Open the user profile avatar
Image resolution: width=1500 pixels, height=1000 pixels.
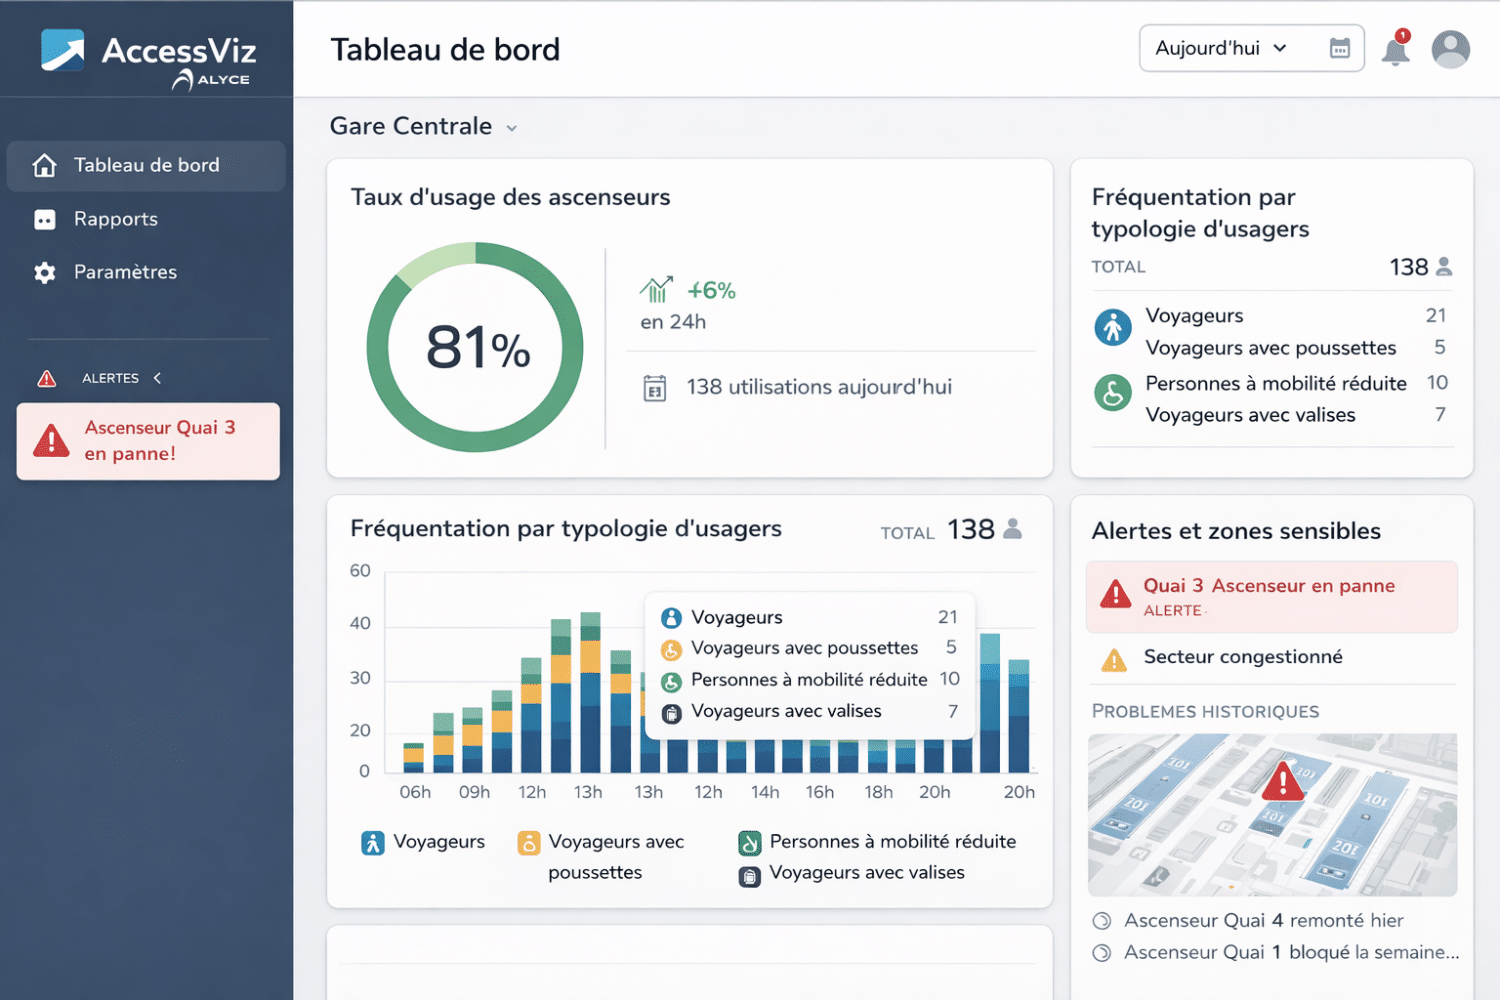point(1450,49)
